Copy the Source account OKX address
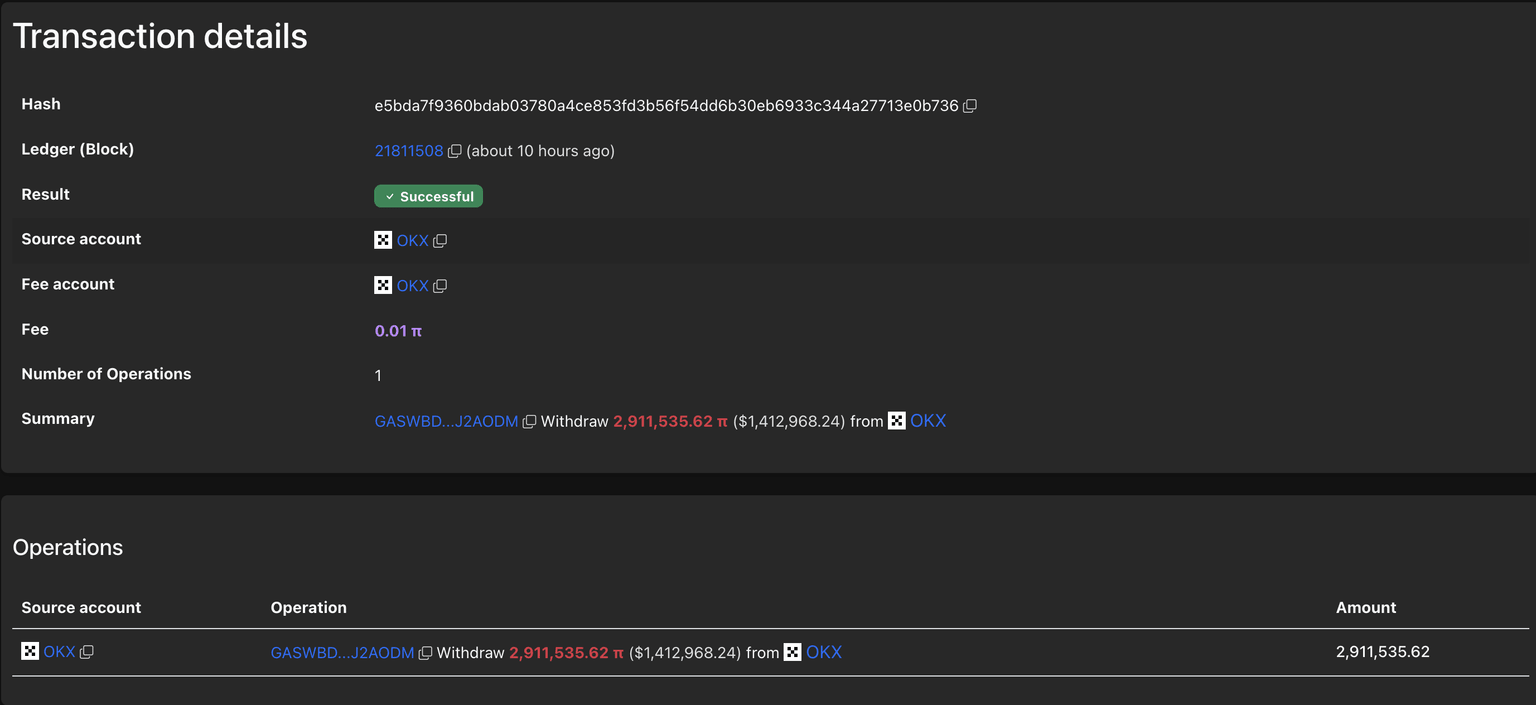Screen dimensions: 1536x705 [x=440, y=241]
